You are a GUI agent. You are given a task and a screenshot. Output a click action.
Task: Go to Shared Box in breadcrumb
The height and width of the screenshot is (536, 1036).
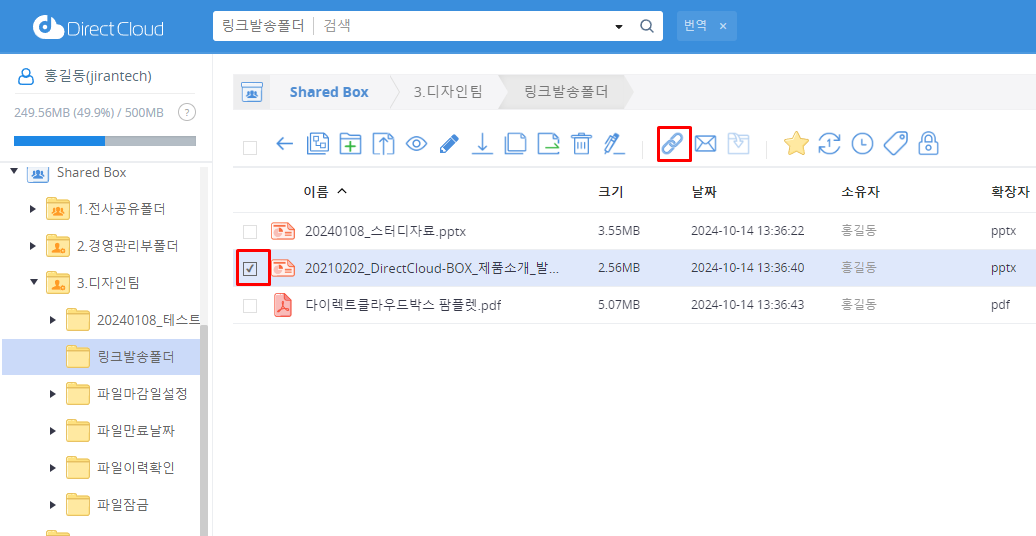tap(328, 92)
